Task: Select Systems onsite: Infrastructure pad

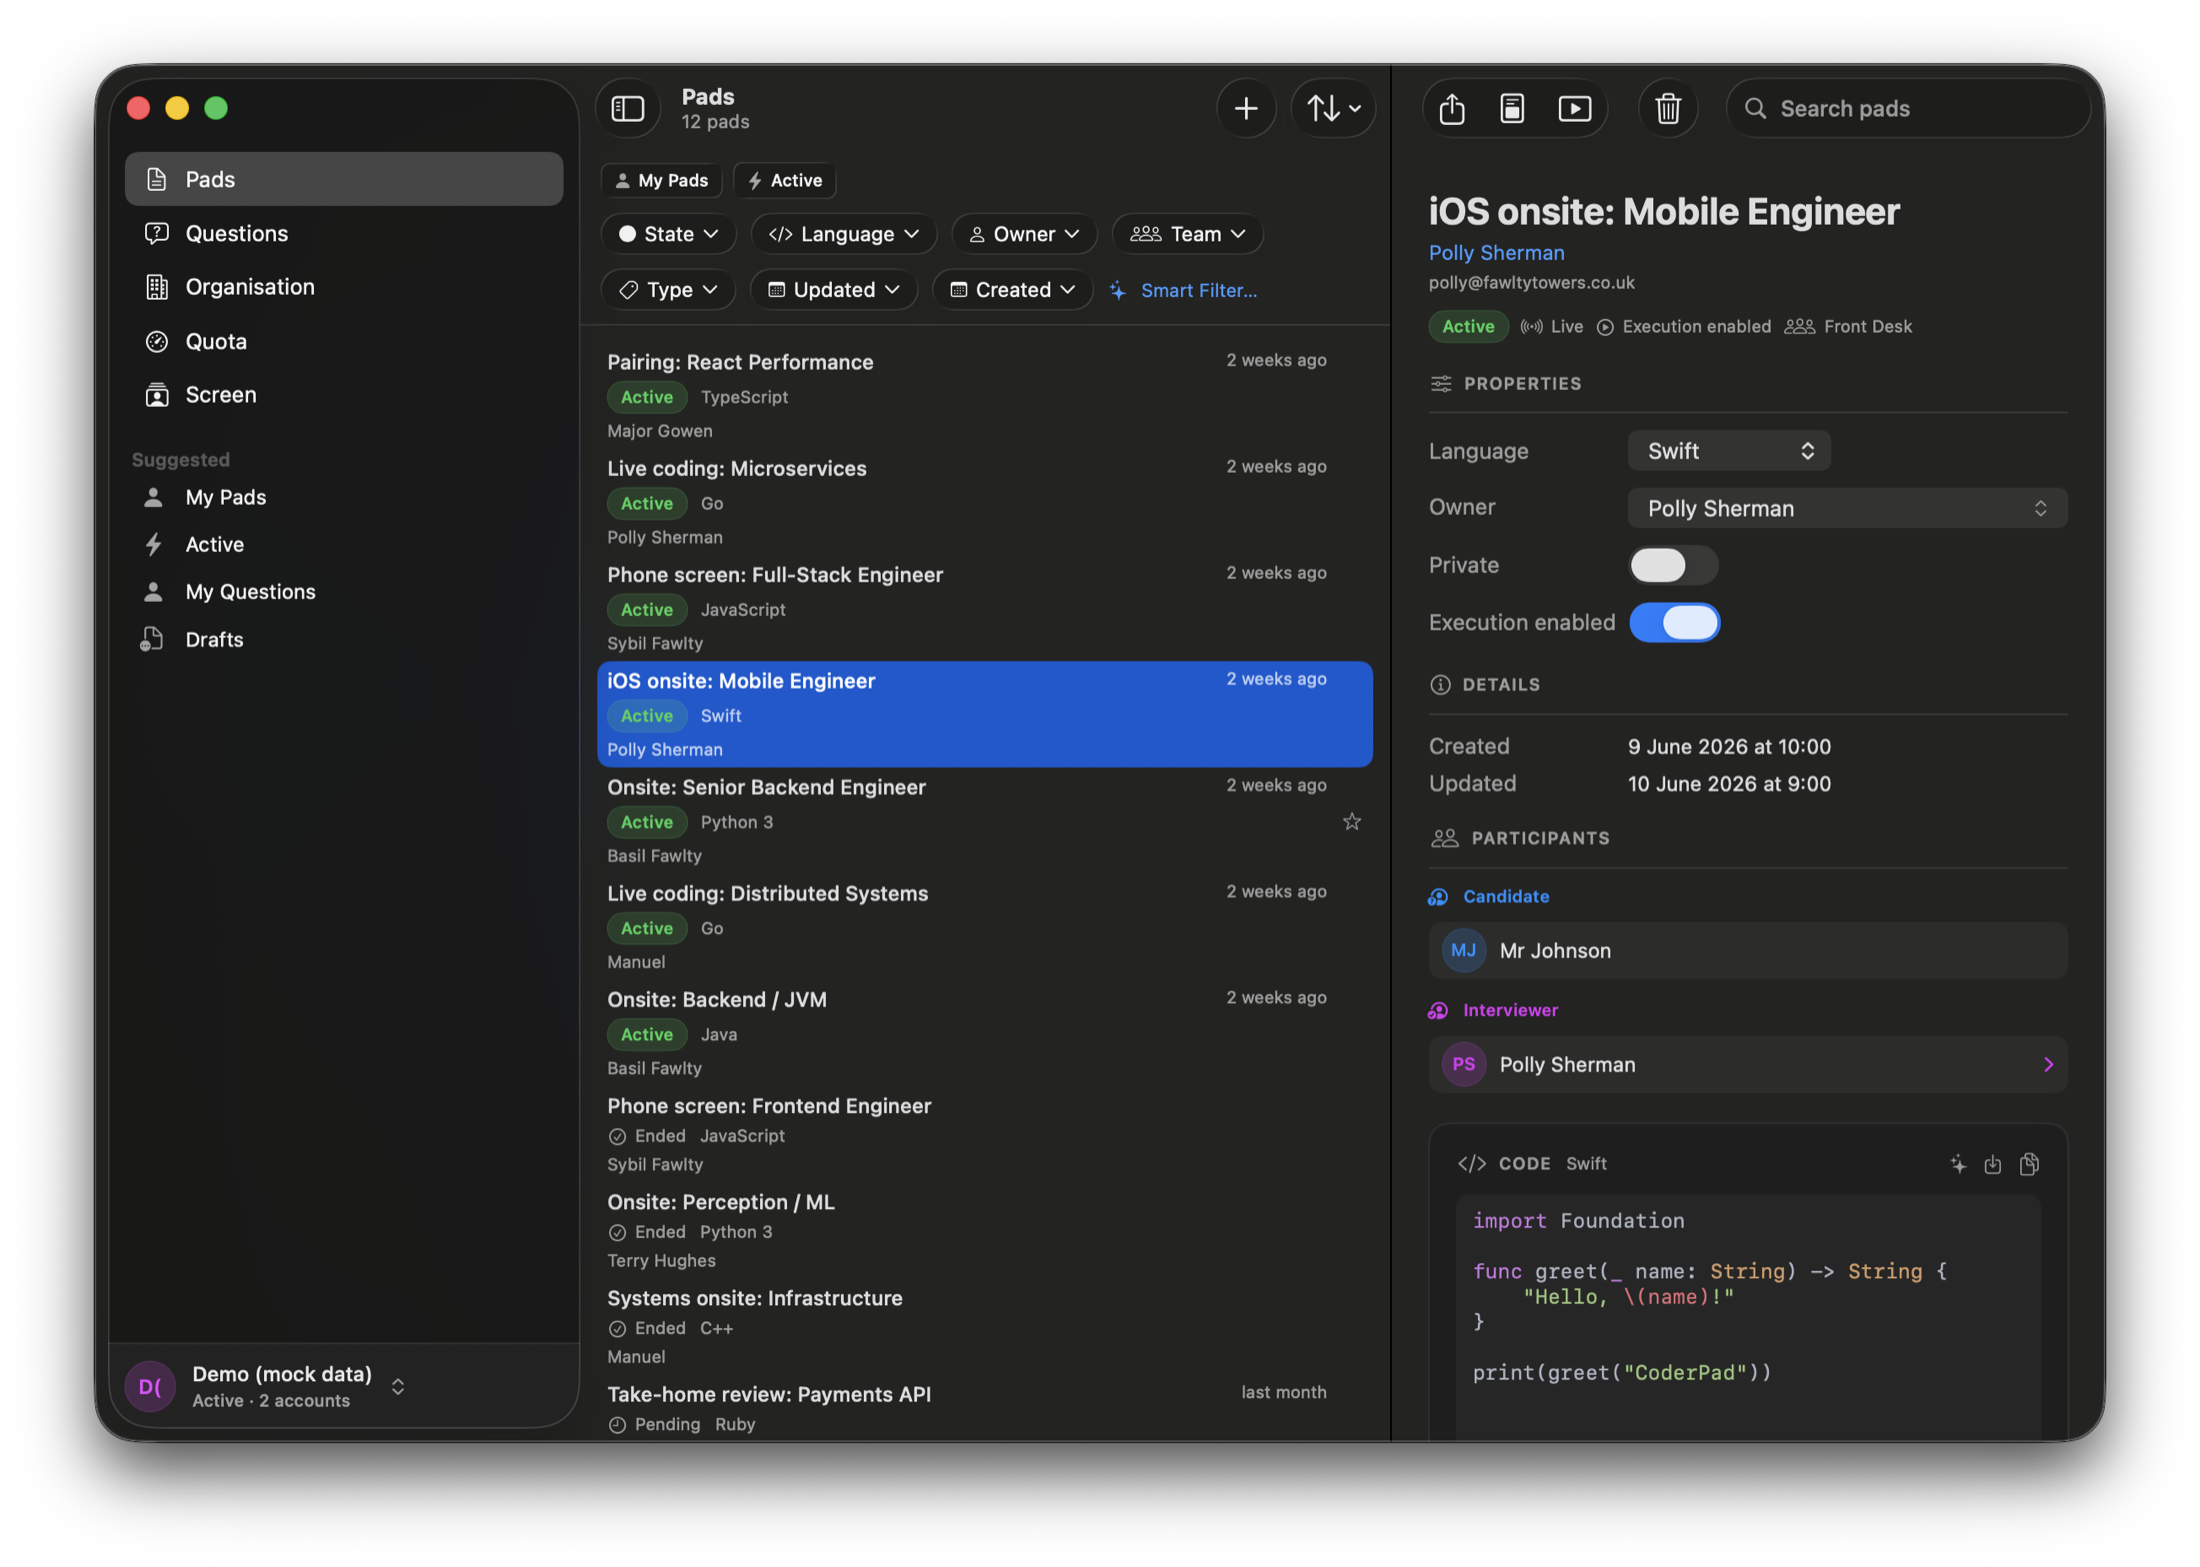Action: pos(984,1327)
